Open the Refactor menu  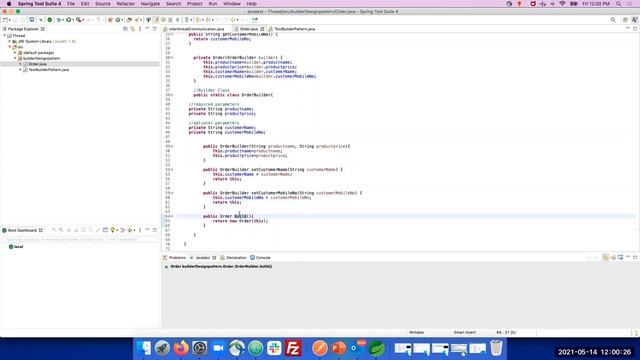125,4
